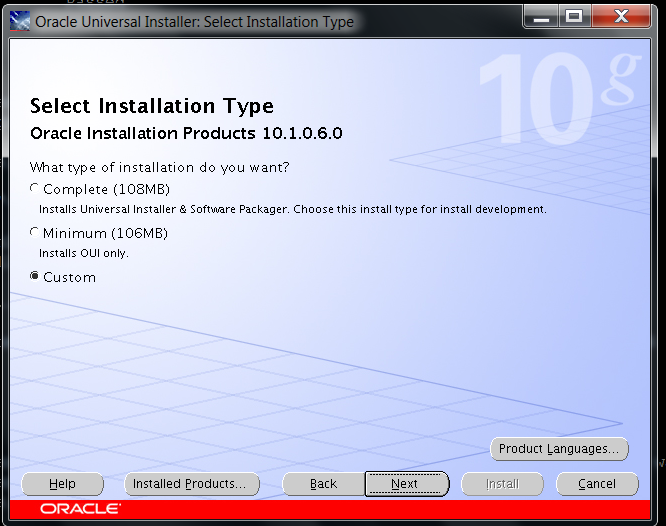Image resolution: width=666 pixels, height=526 pixels.
Task: Click the 'Select Installation Type' heading
Action: (x=152, y=106)
